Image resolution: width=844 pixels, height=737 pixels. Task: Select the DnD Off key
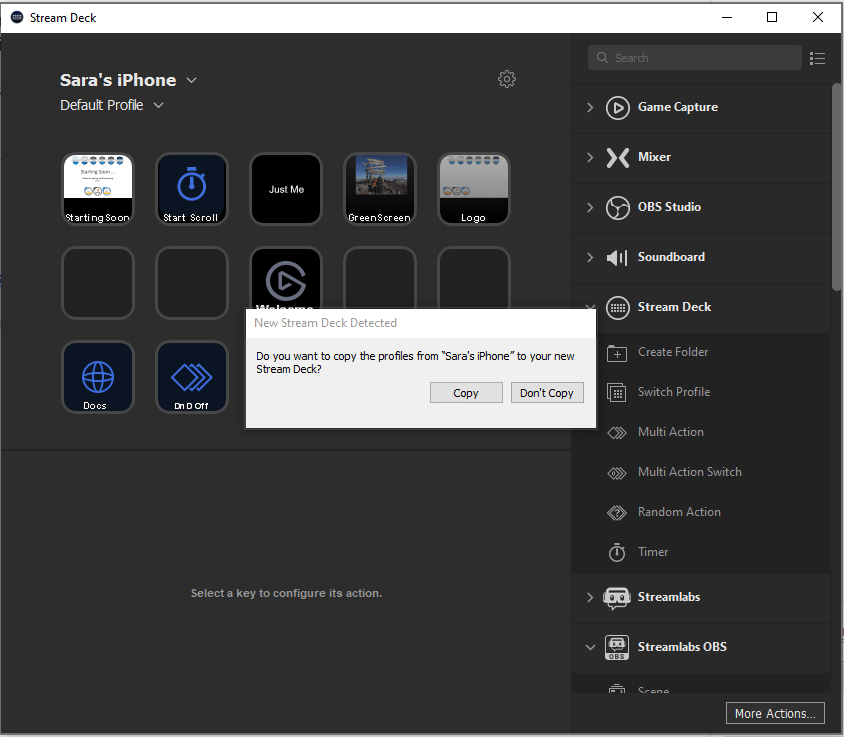pyautogui.click(x=191, y=377)
